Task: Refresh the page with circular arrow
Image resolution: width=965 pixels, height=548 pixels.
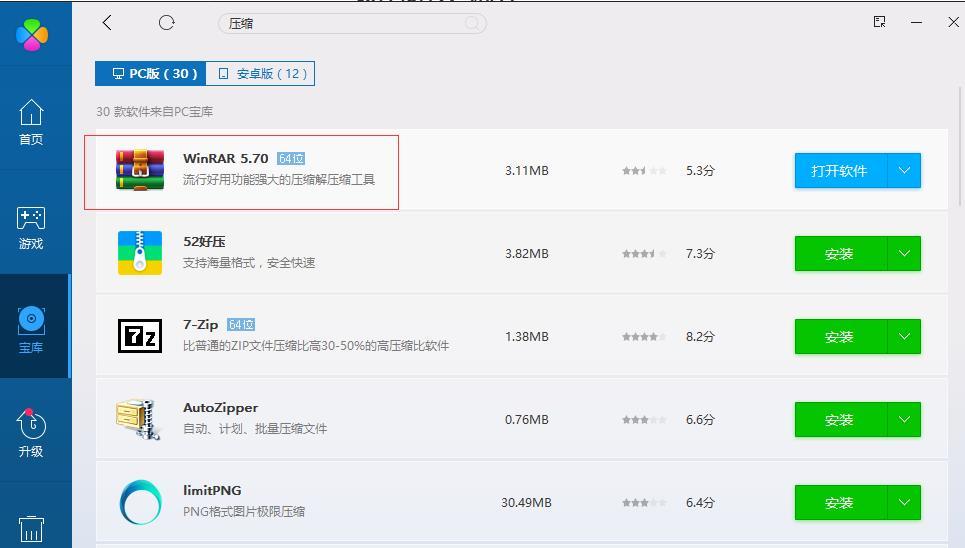Action: (x=167, y=23)
